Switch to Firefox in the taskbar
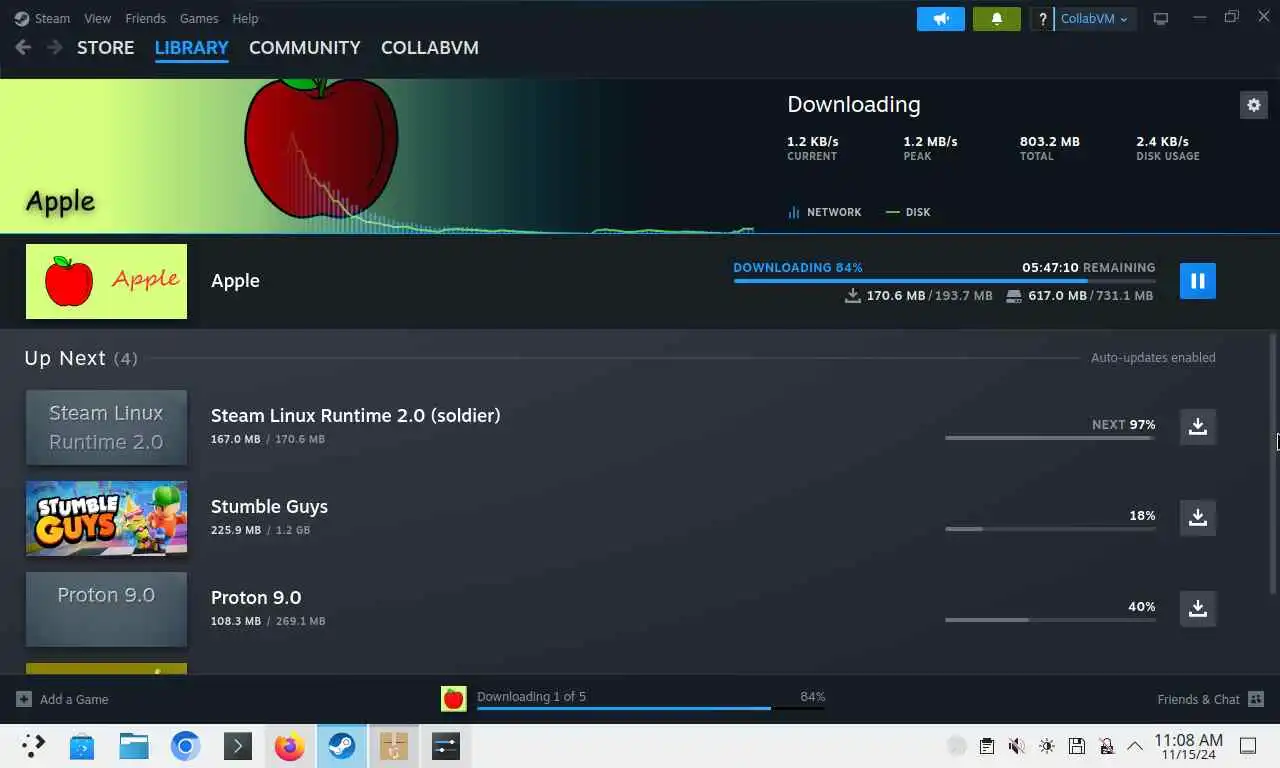This screenshot has width=1280, height=768. (x=289, y=746)
